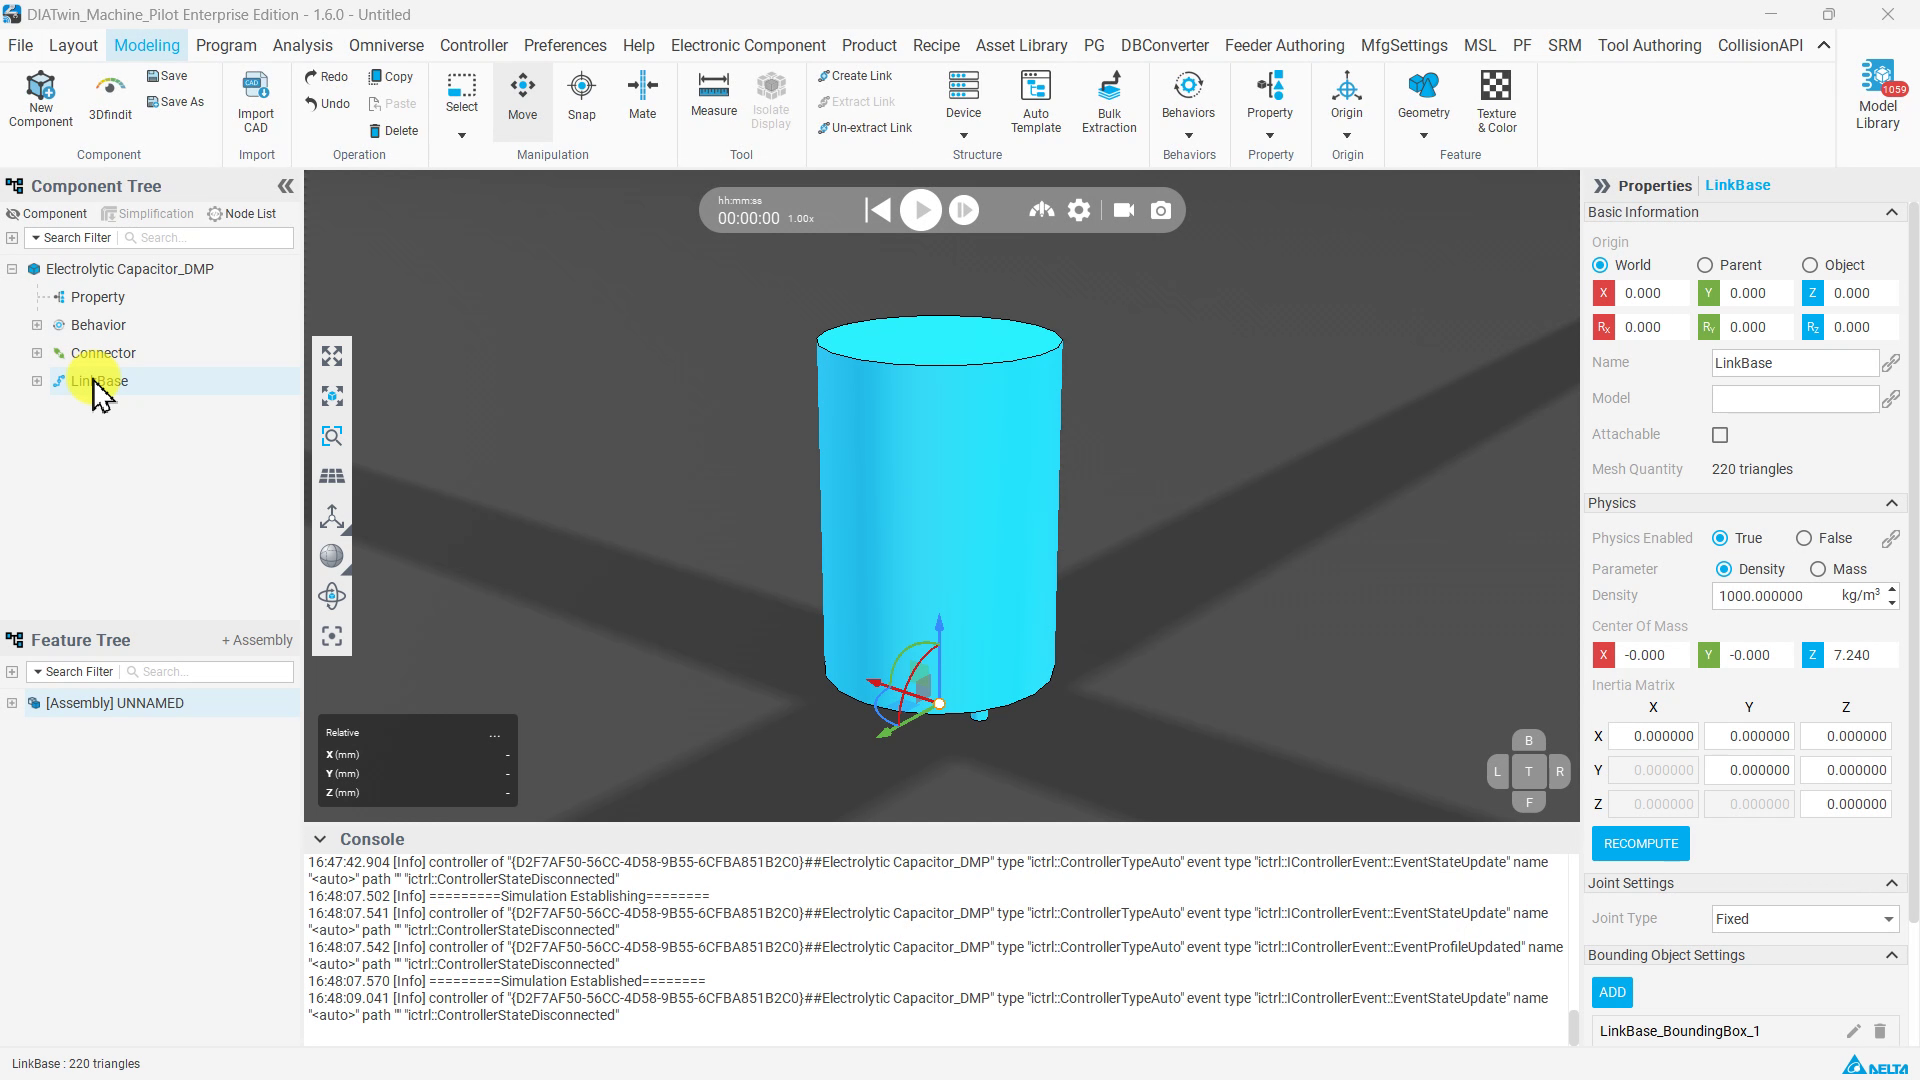Click ADD bounding object button
The height and width of the screenshot is (1080, 1920).
(x=1612, y=992)
